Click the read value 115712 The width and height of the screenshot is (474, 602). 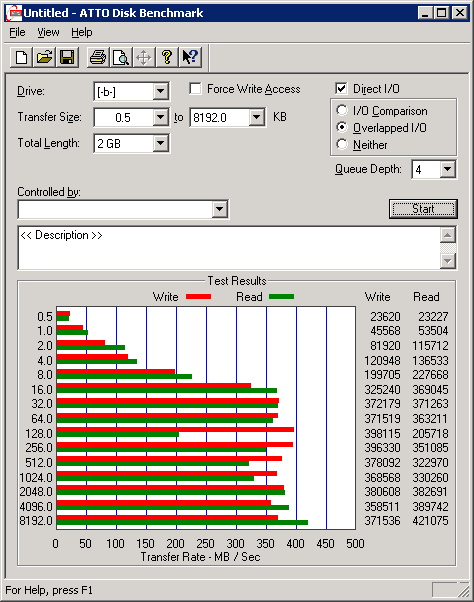pos(430,346)
